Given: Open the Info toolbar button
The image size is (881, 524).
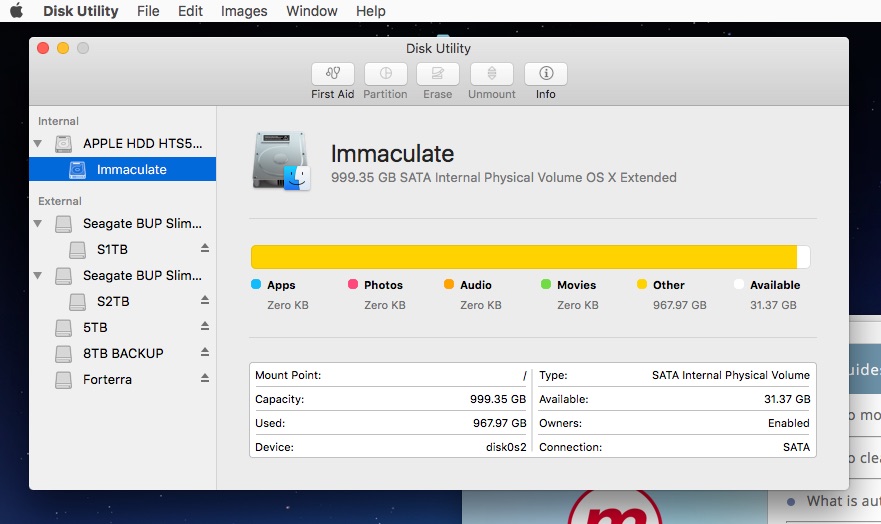Looking at the screenshot, I should click(546, 74).
